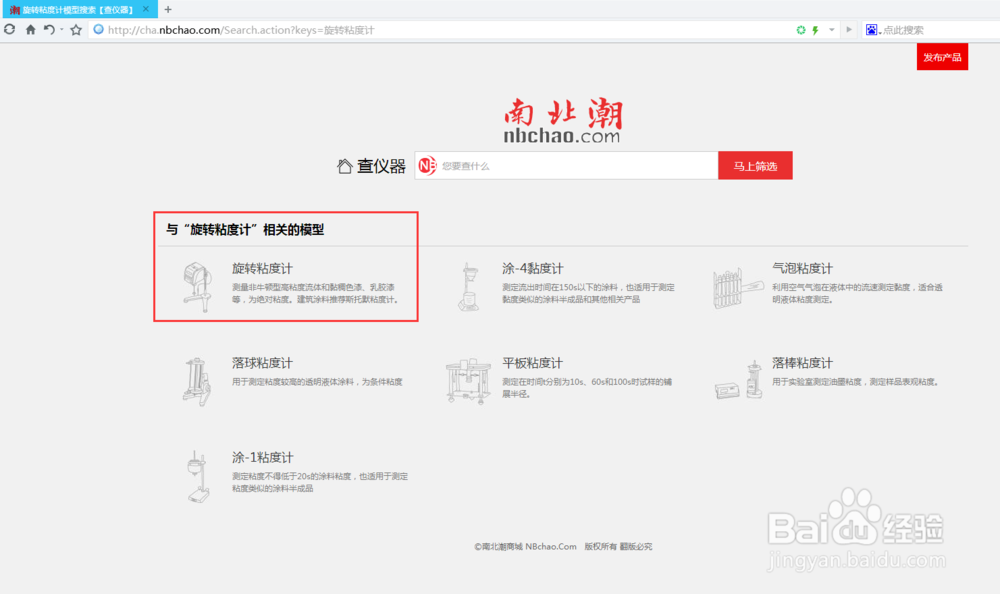This screenshot has height=594, width=1000.
Task: Click the 落棒粘度计 instrument thumbnail
Action: (x=738, y=381)
